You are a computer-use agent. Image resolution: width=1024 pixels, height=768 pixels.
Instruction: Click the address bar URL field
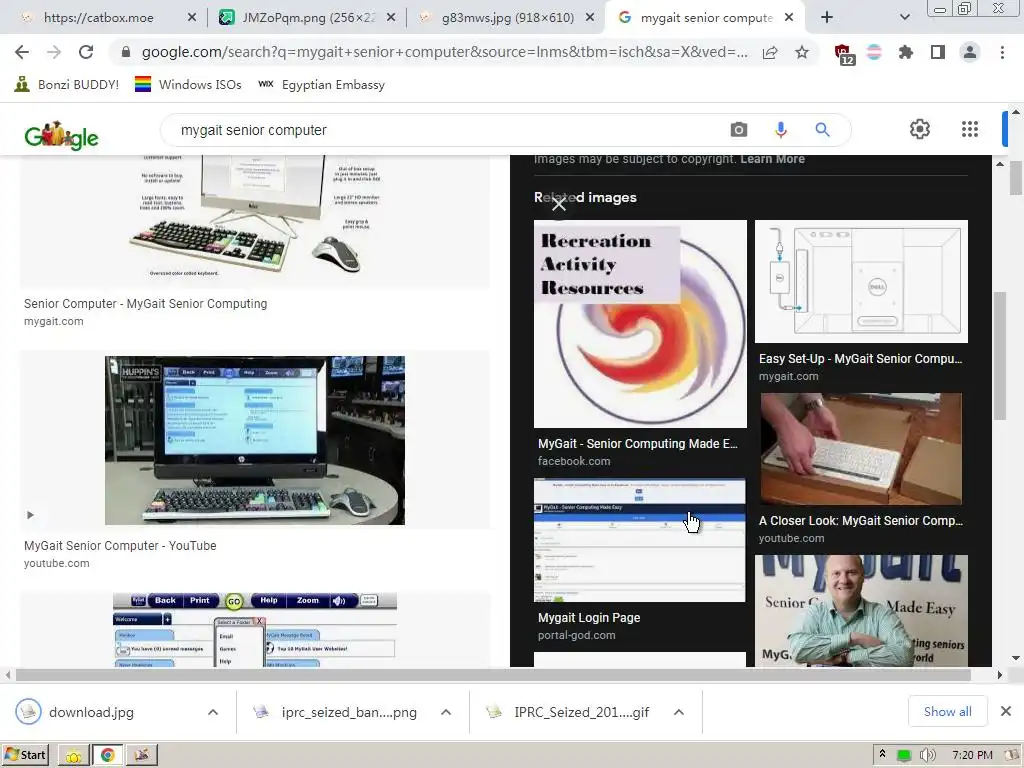444,52
